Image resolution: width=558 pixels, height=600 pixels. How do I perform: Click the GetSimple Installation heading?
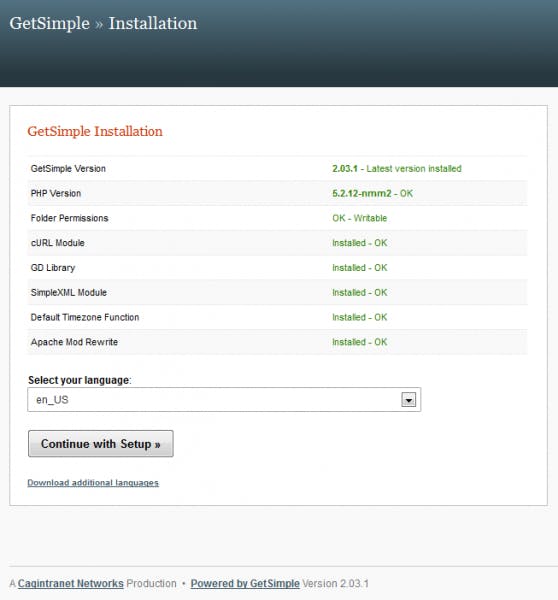coord(95,131)
